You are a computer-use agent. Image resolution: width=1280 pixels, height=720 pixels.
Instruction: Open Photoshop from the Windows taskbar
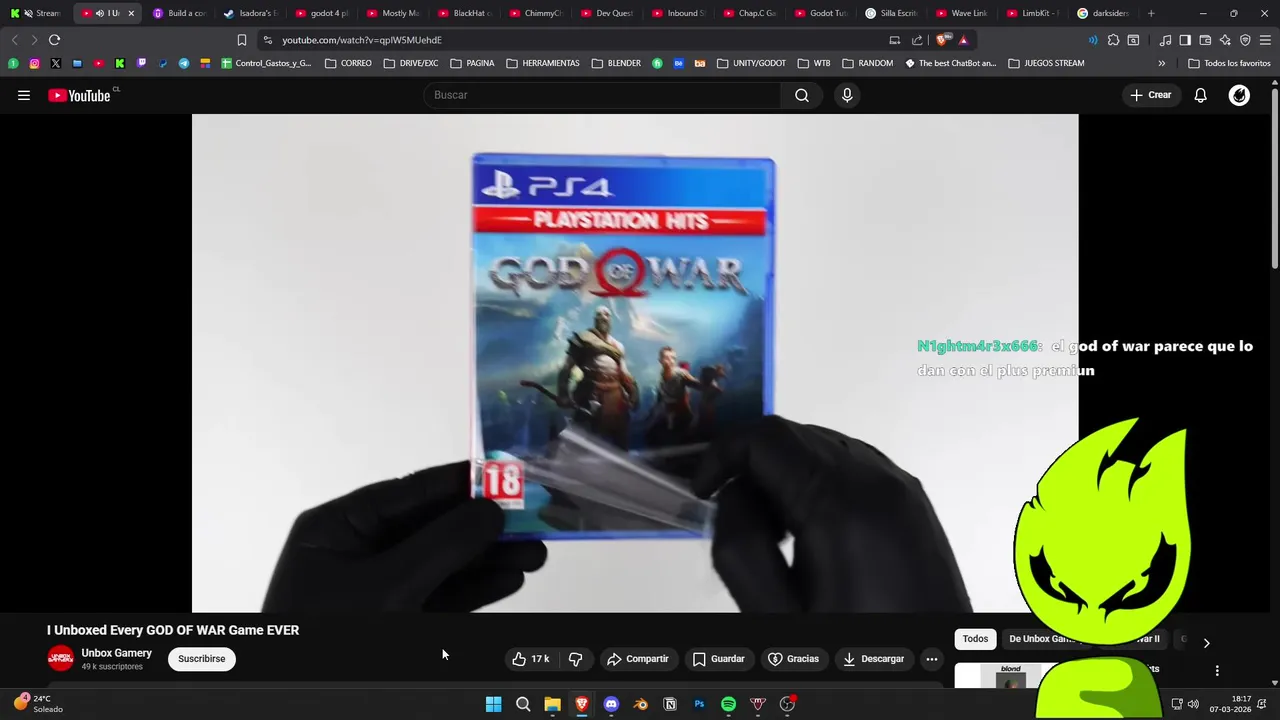pos(699,704)
